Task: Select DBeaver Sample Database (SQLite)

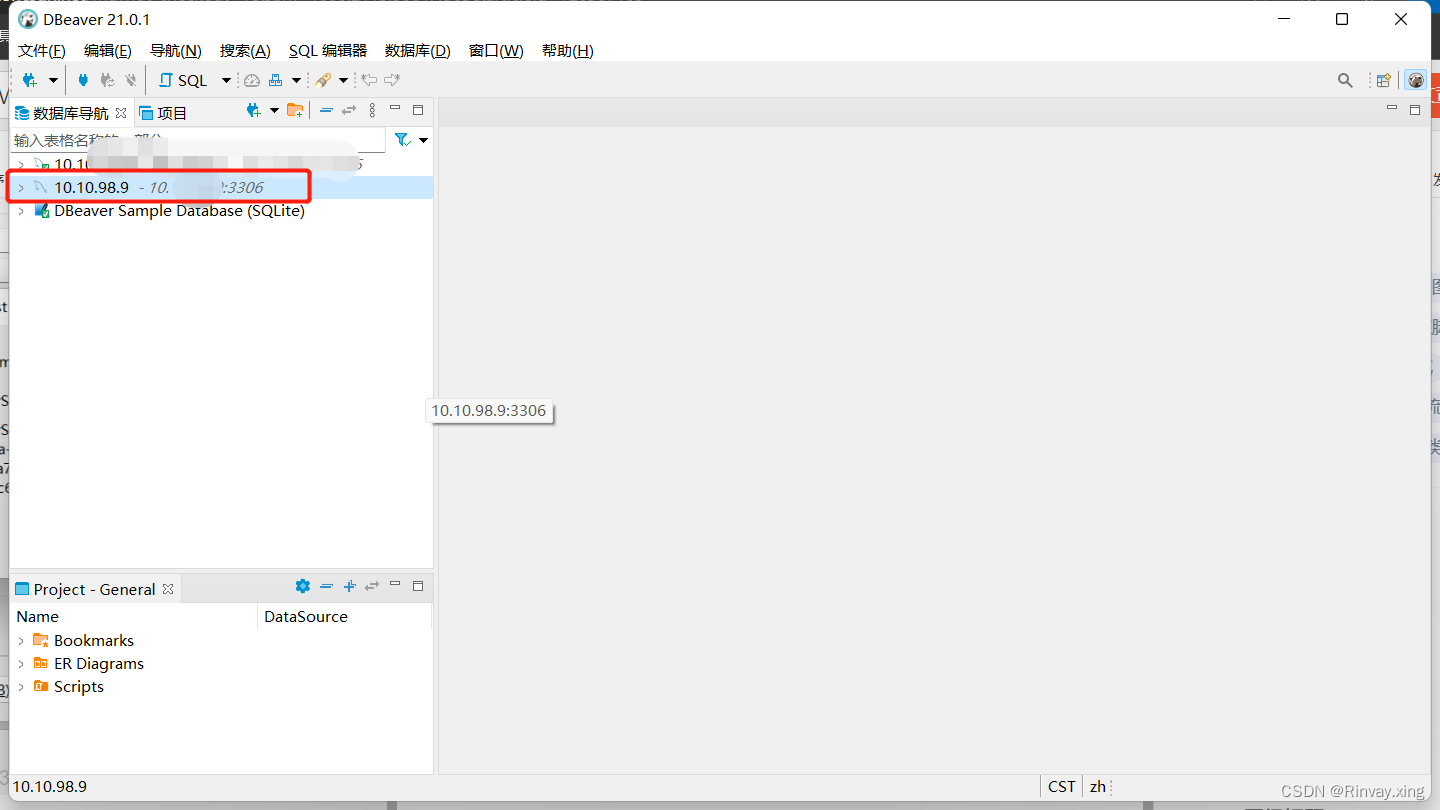Action: point(179,211)
